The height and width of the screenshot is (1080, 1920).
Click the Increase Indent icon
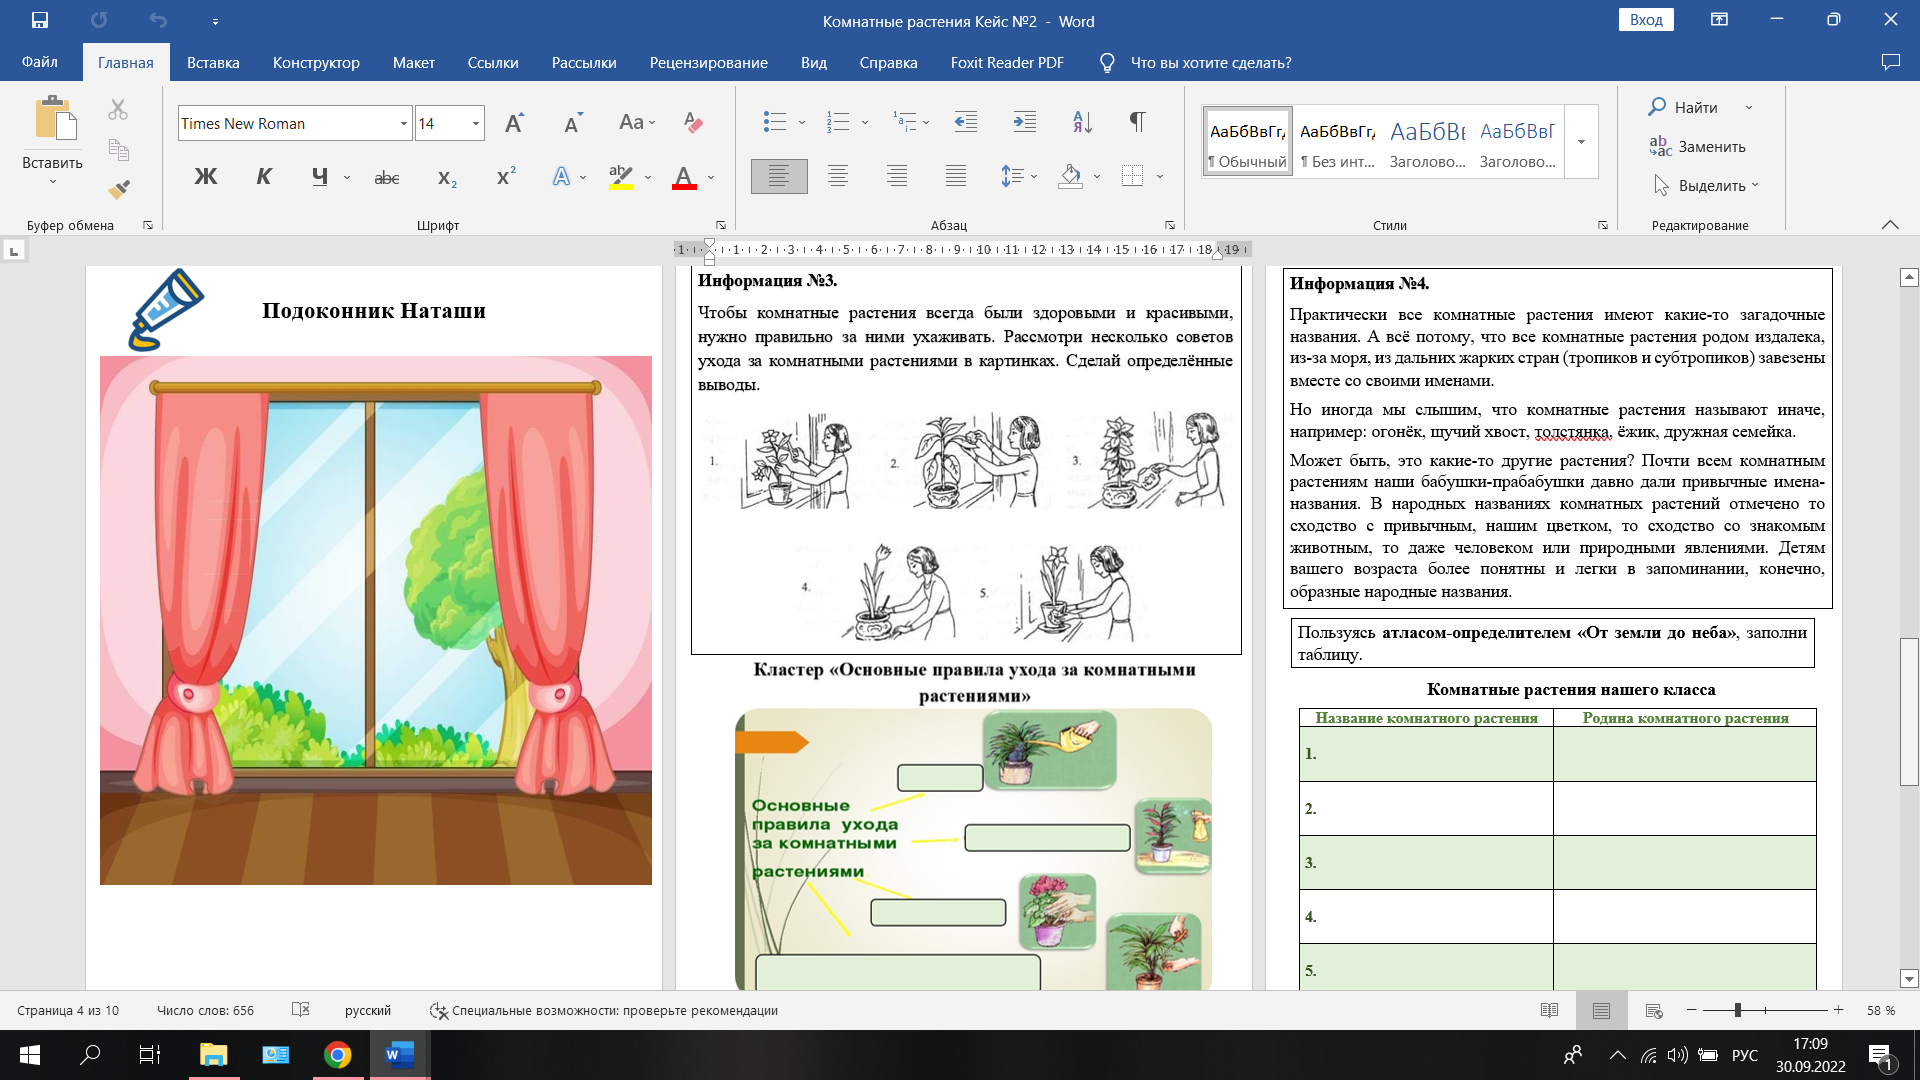pos(1024,122)
